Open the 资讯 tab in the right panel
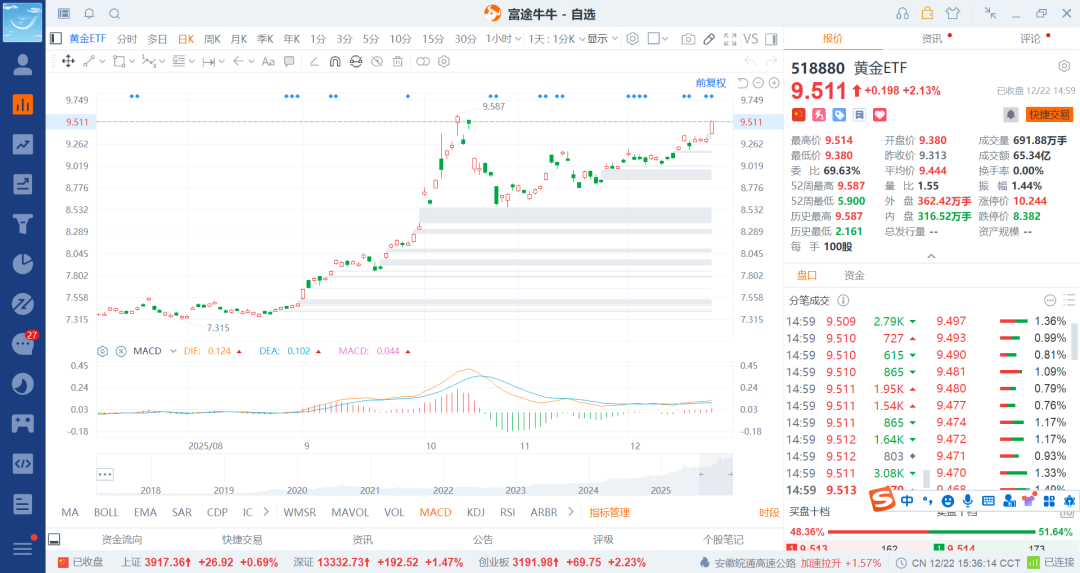This screenshot has height=573, width=1080. [932, 39]
